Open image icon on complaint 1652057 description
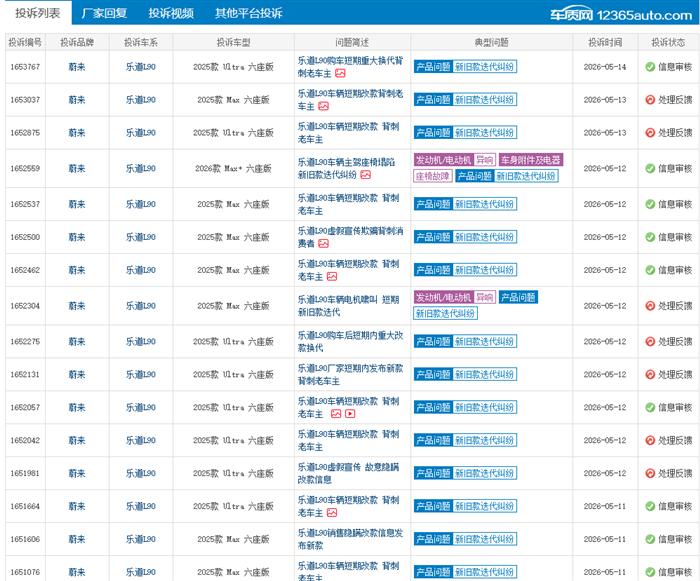The height and width of the screenshot is (581, 700). pos(336,414)
